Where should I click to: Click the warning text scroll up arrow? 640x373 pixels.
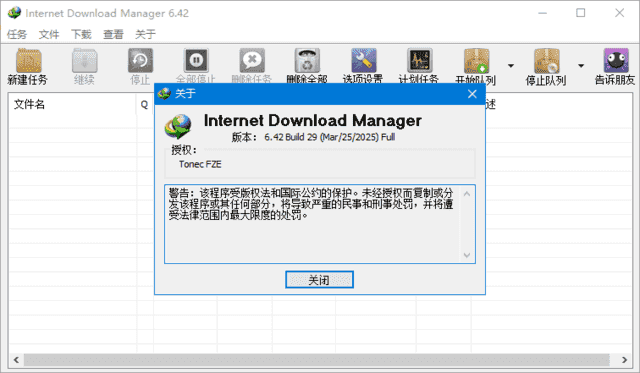click(467, 194)
